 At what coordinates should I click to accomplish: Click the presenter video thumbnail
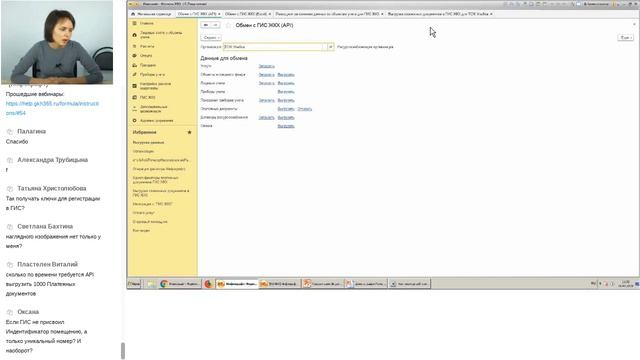coord(57,42)
